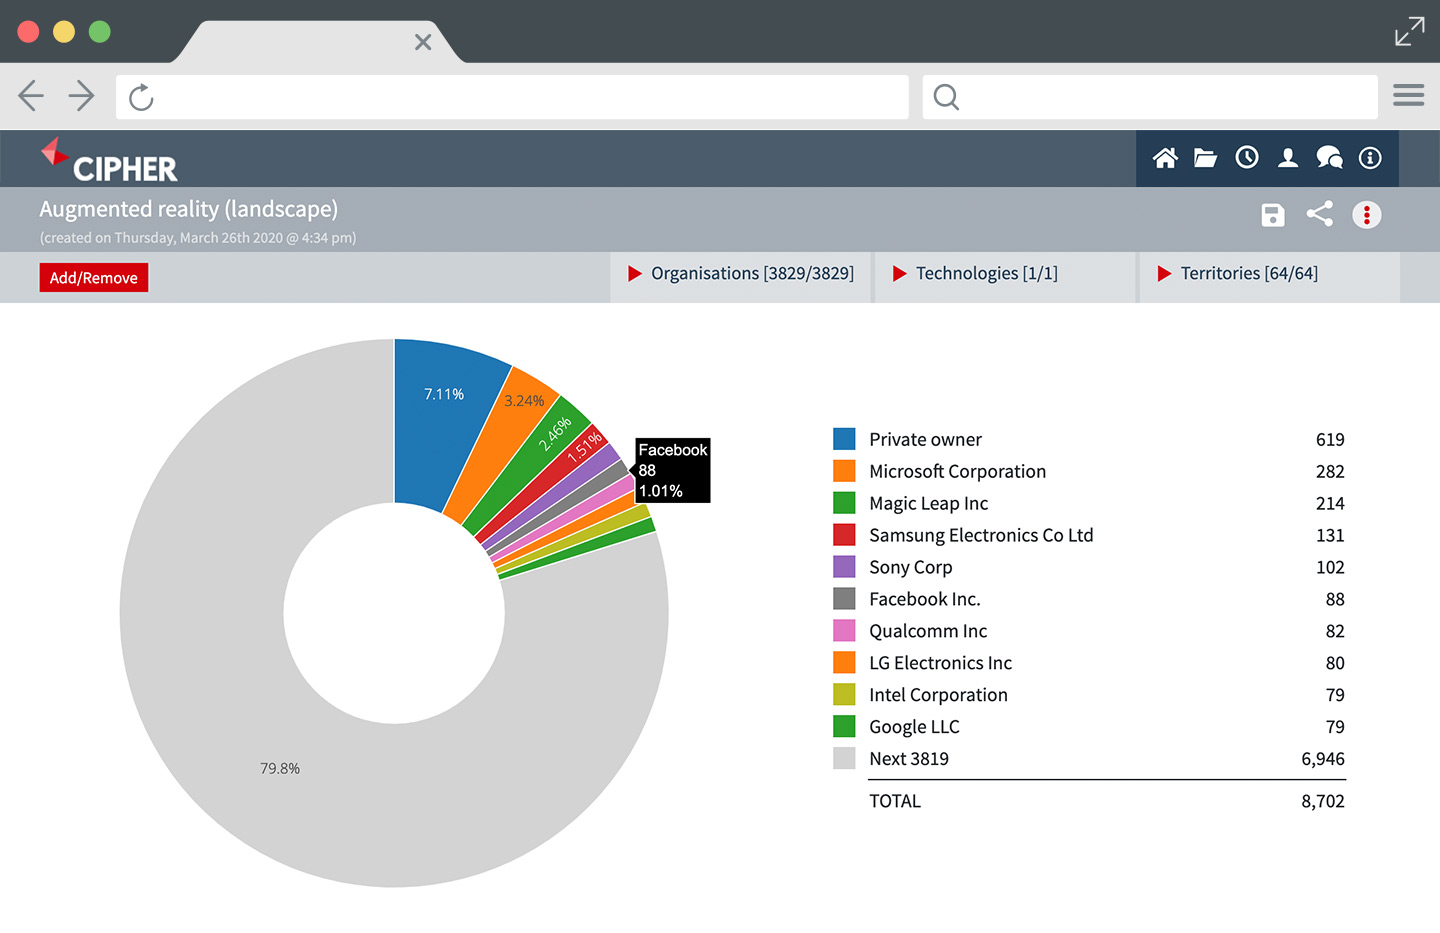This screenshot has height=933, width=1440.
Task: Click the Private owner count 619
Action: pos(1330,440)
